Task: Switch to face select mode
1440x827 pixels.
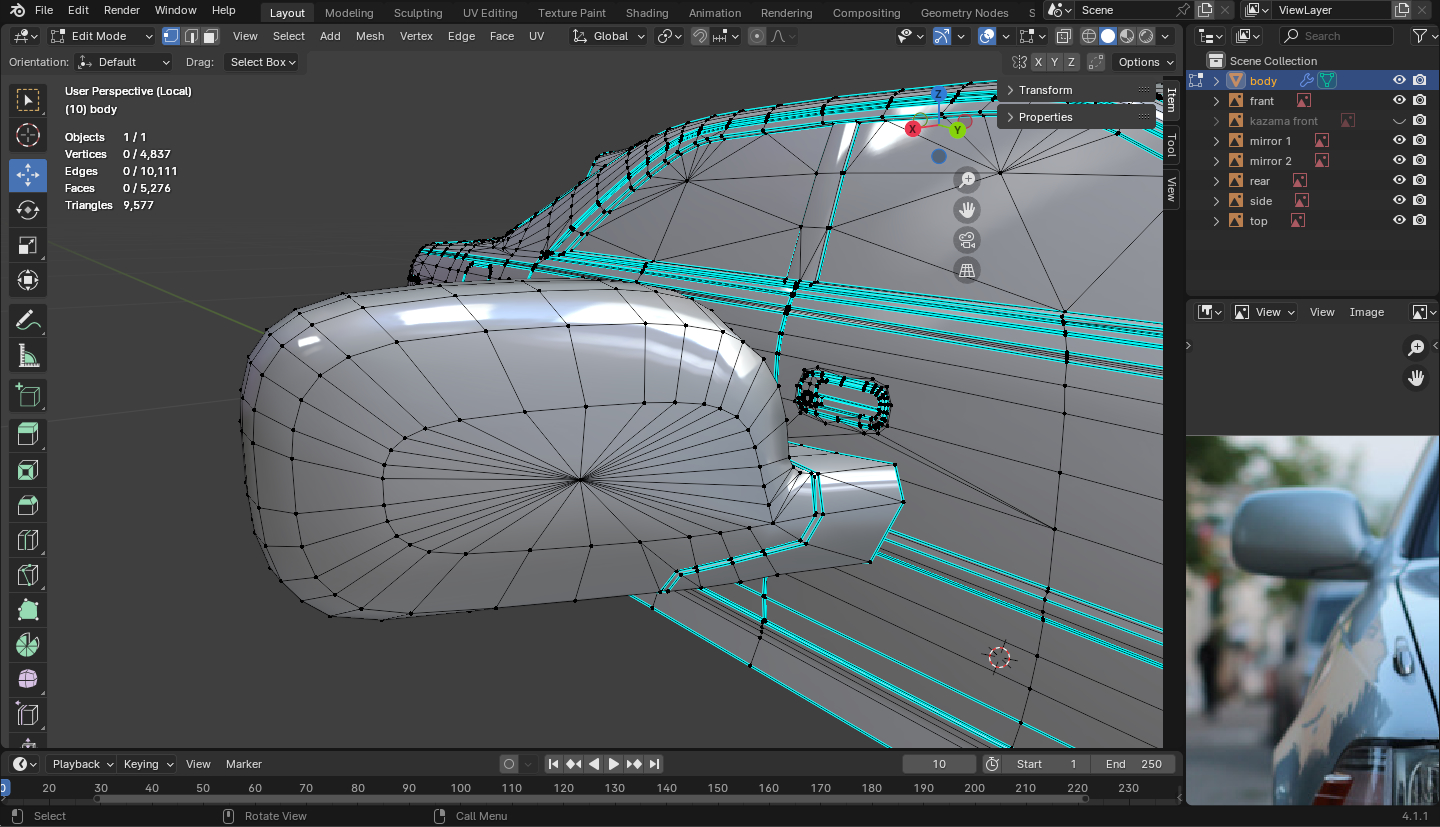Action: tap(210, 36)
